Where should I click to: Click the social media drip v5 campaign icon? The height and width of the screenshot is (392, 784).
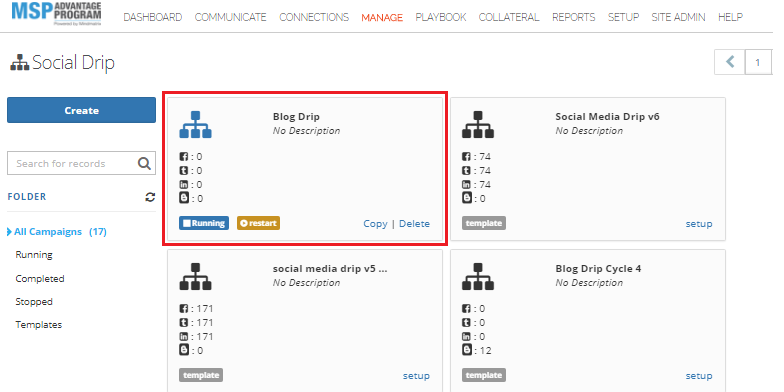point(196,276)
